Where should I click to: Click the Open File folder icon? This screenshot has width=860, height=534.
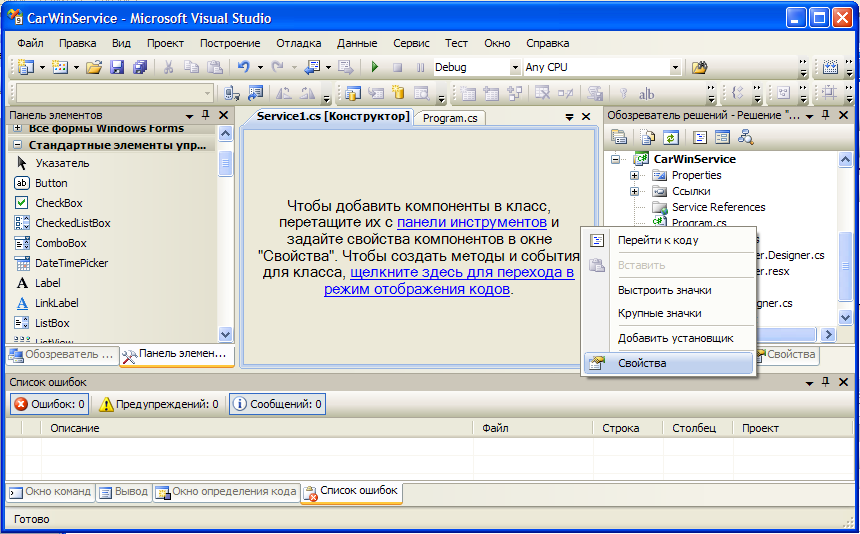click(x=94, y=67)
